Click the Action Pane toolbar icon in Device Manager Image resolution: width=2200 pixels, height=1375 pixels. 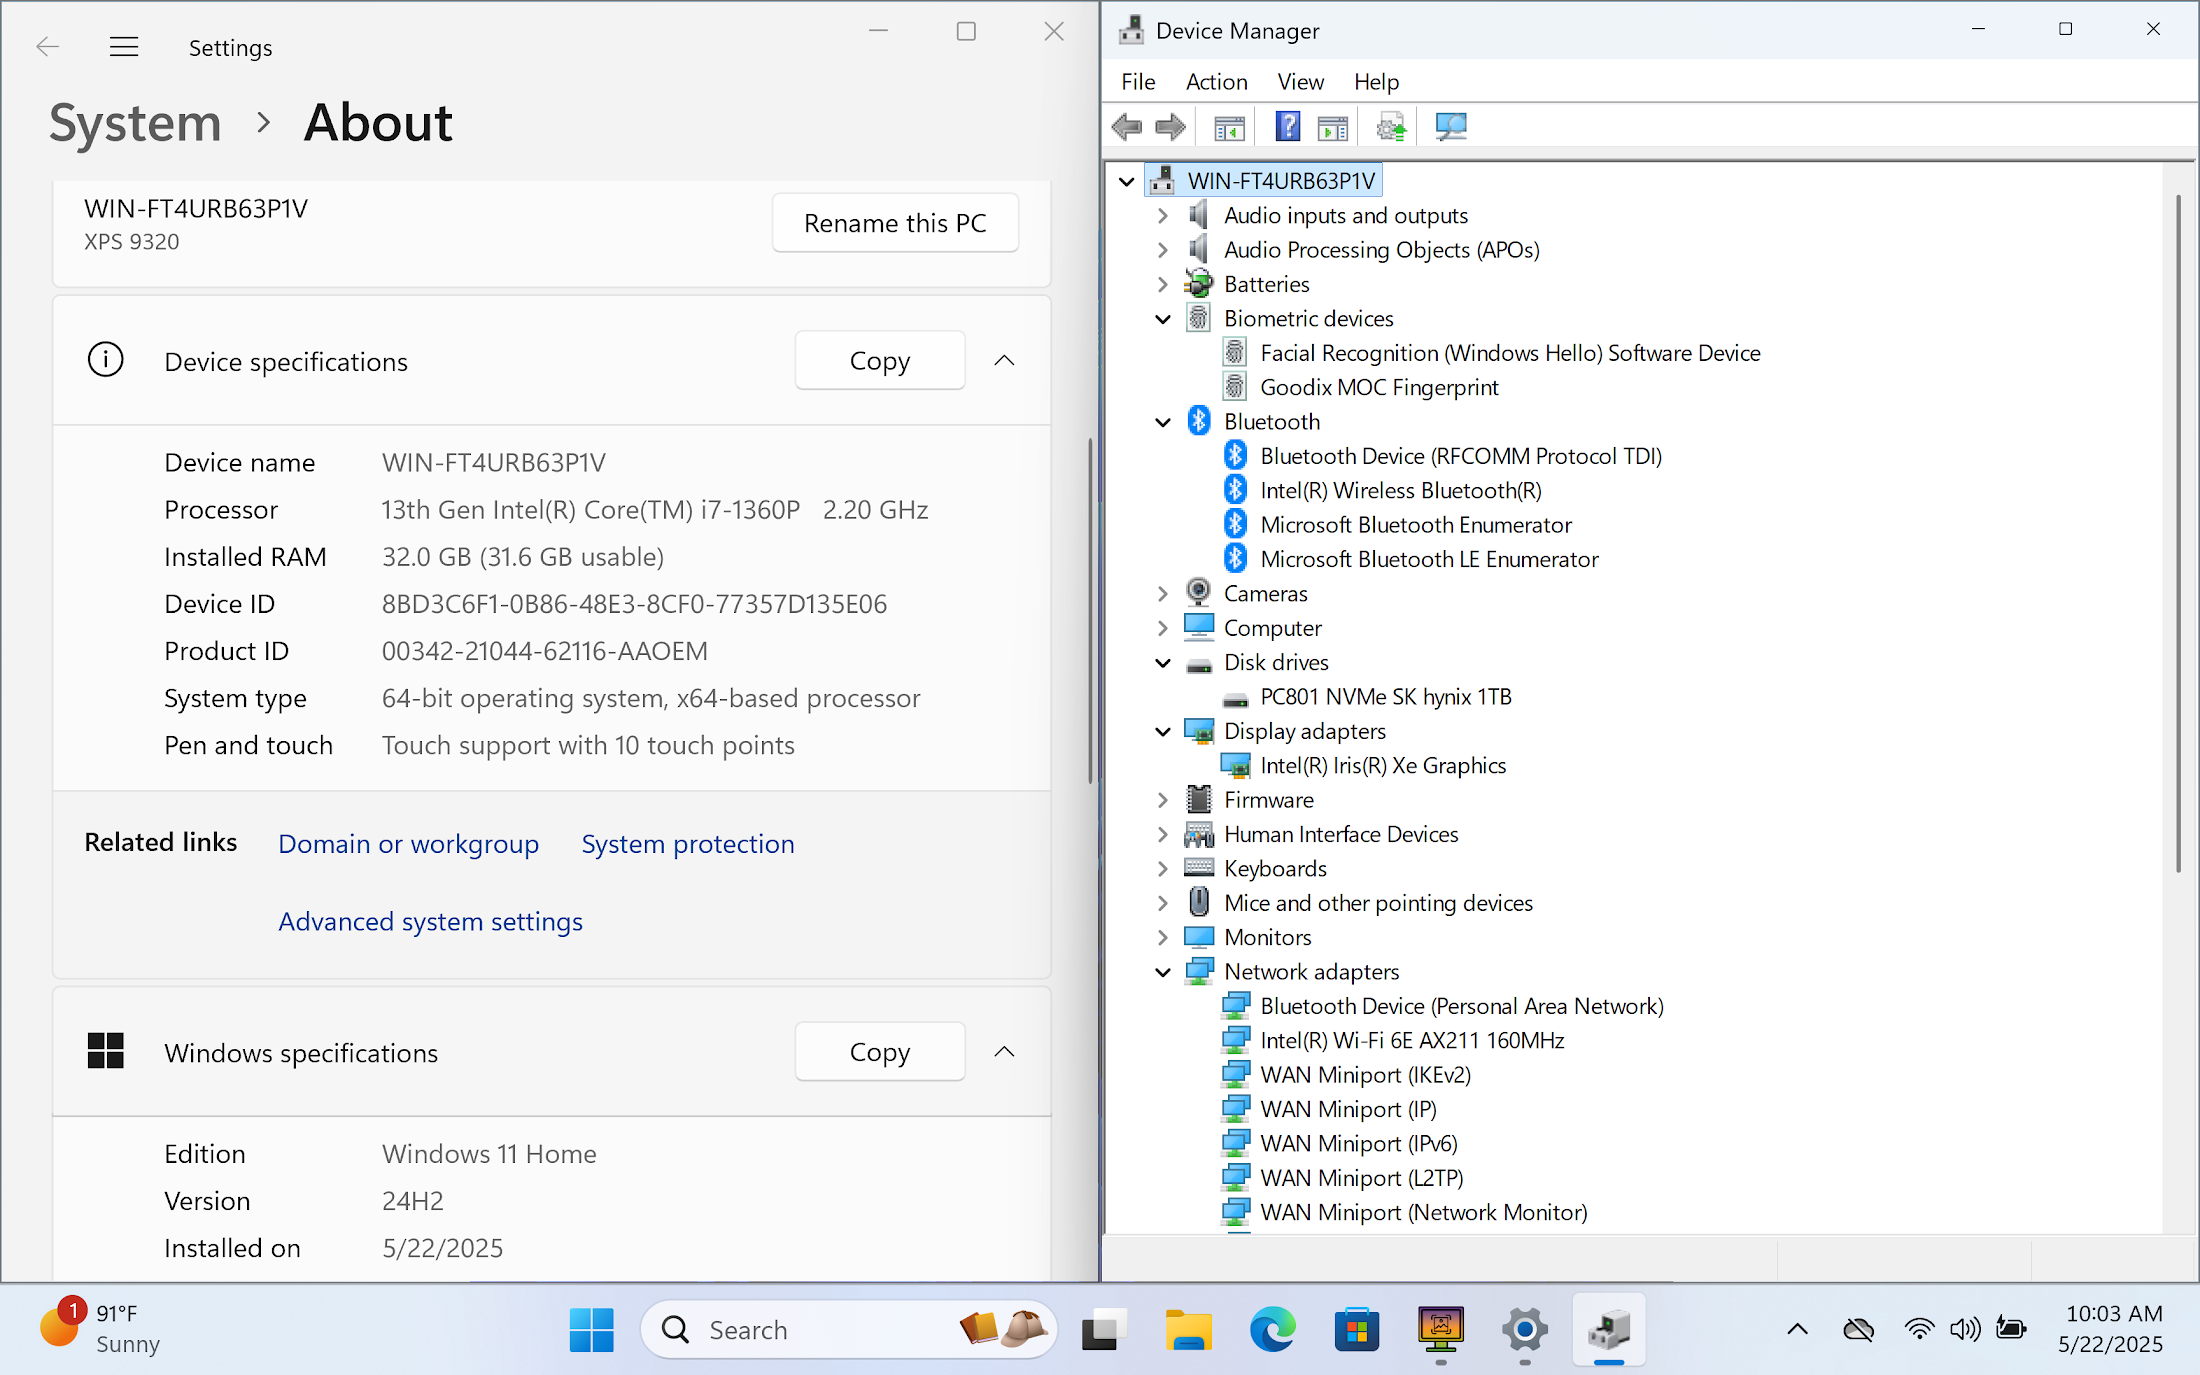pos(1333,127)
